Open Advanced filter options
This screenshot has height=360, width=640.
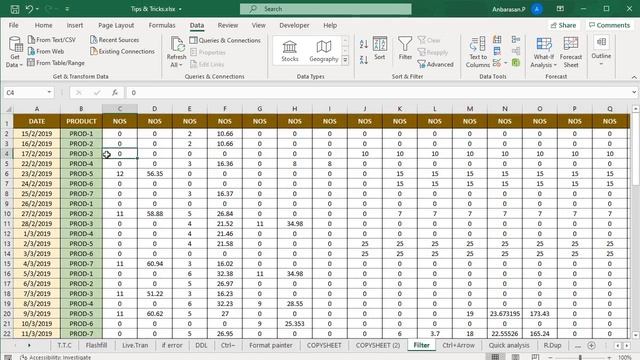click(436, 64)
